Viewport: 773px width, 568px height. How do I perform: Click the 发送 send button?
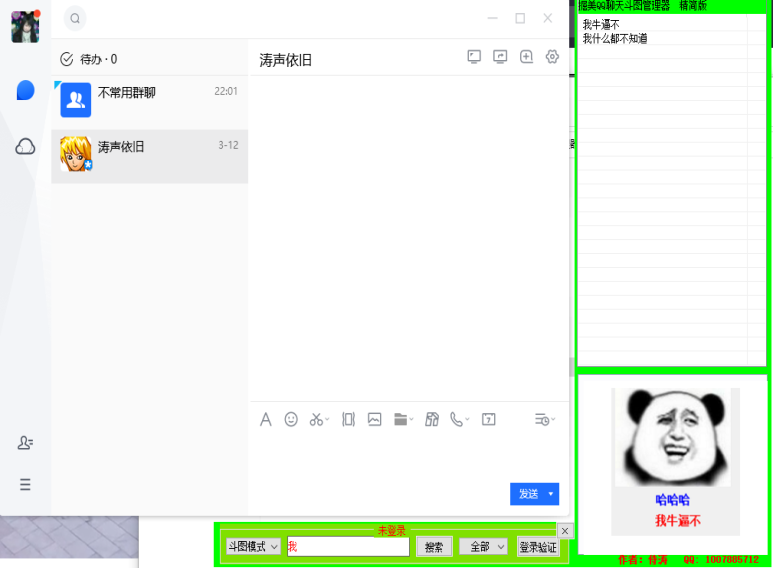pyautogui.click(x=527, y=494)
